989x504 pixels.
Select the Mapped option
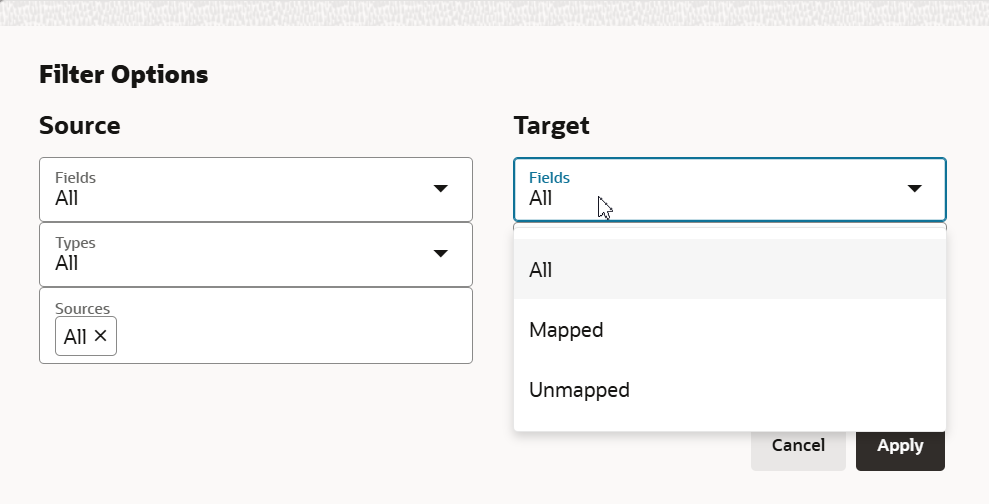click(x=566, y=329)
